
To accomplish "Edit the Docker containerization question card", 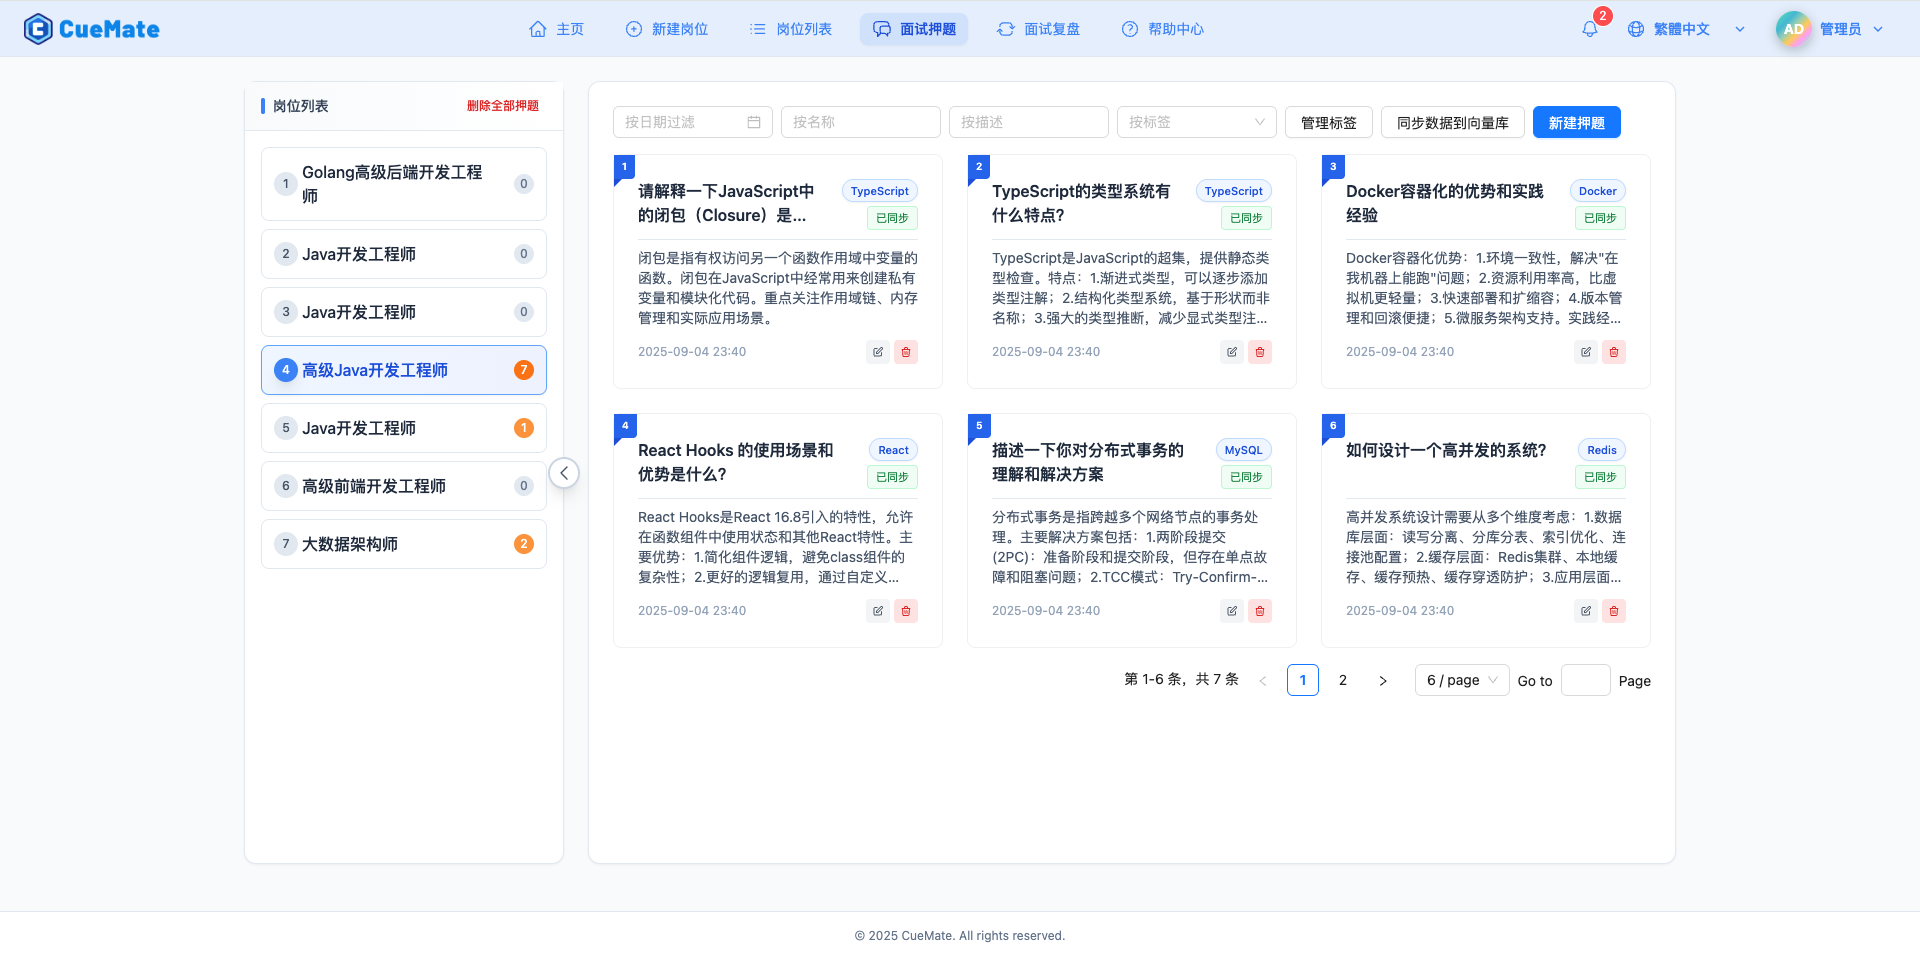I will [1585, 352].
